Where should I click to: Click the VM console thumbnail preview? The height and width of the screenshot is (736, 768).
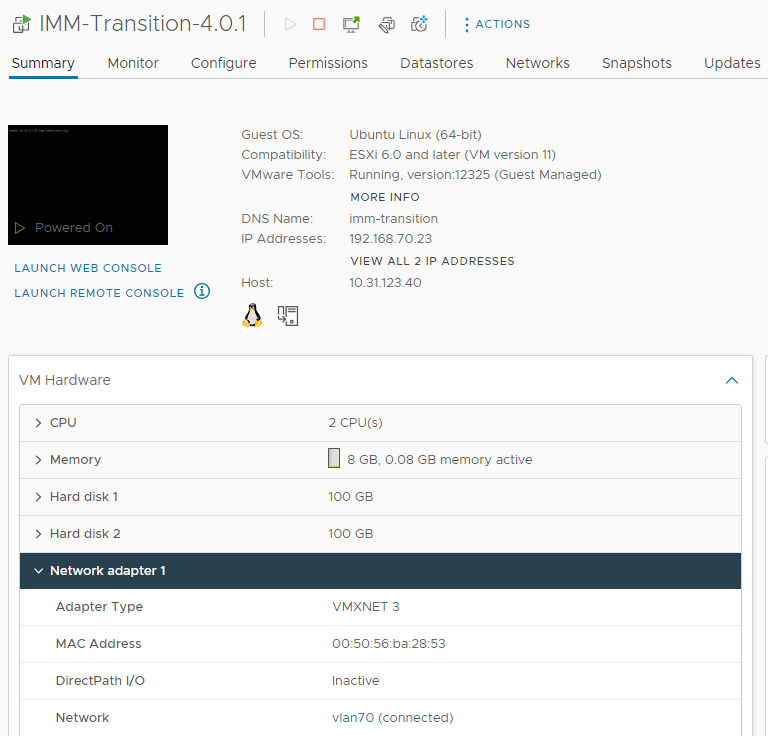(x=88, y=185)
